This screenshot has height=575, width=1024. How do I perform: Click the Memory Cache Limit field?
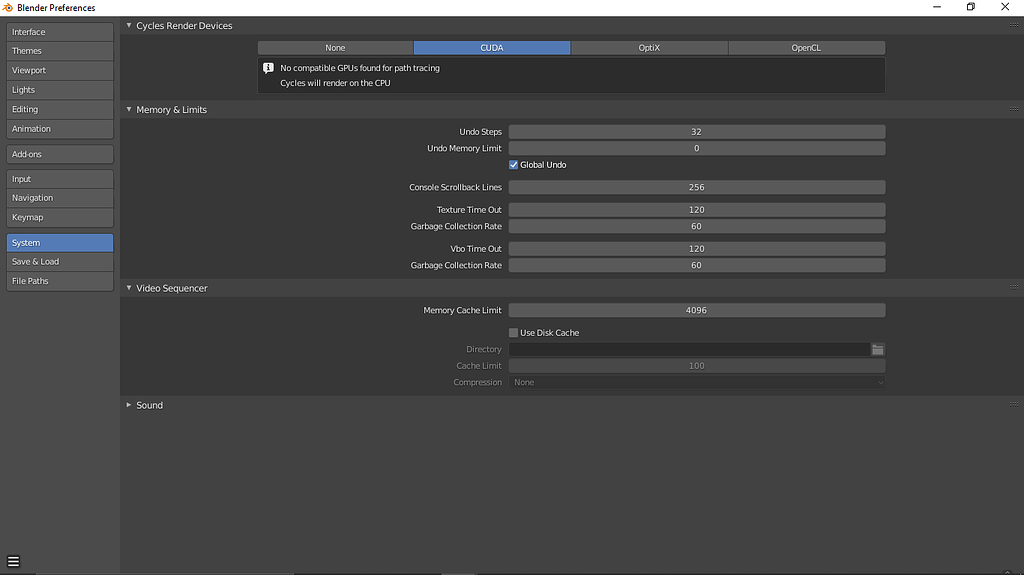pos(697,310)
